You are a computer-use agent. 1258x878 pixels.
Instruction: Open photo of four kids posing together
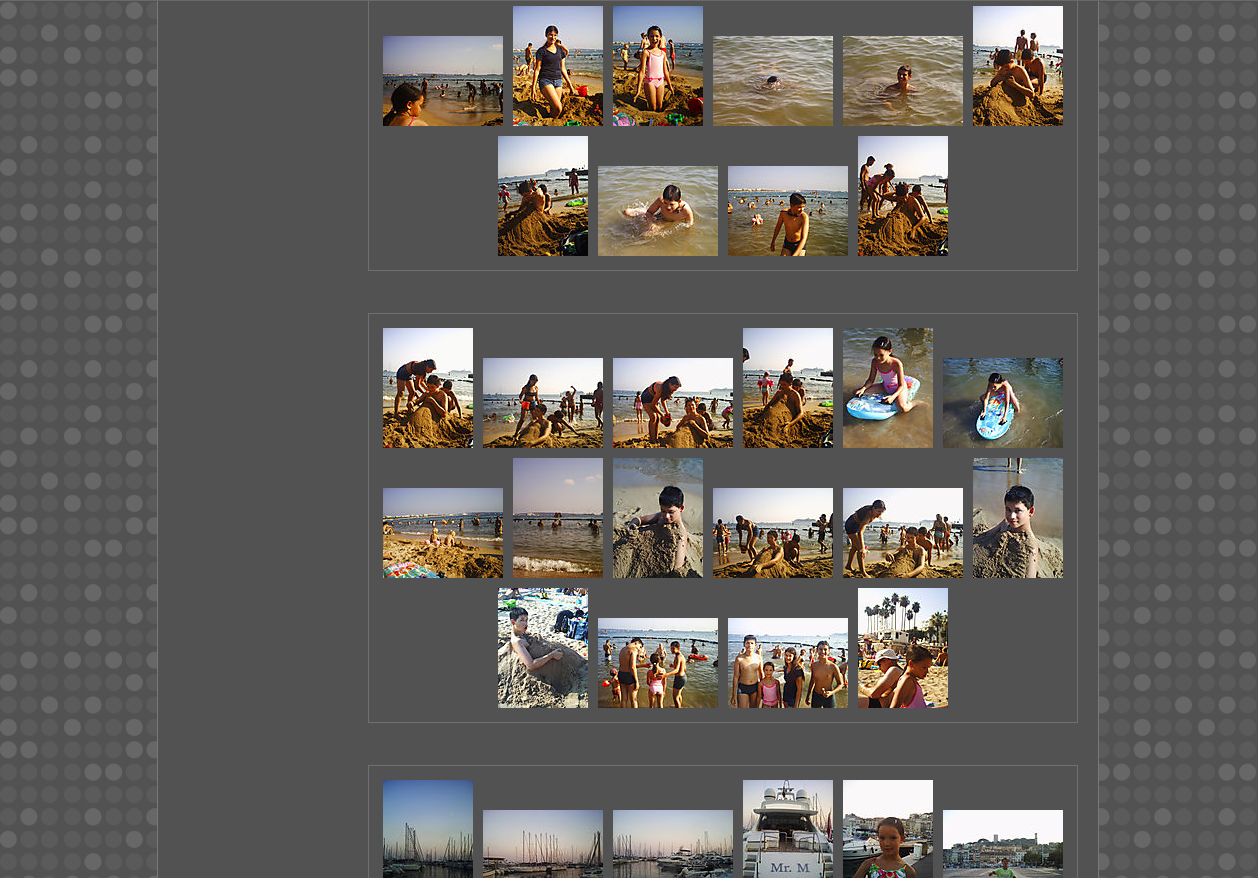pos(787,663)
